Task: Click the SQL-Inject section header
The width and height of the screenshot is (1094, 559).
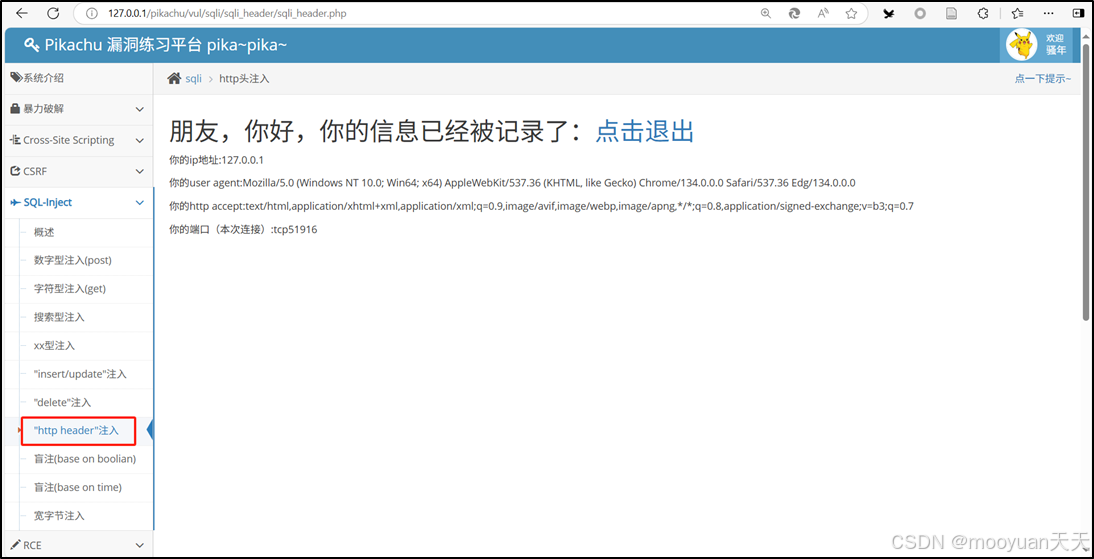Action: pyautogui.click(x=77, y=202)
